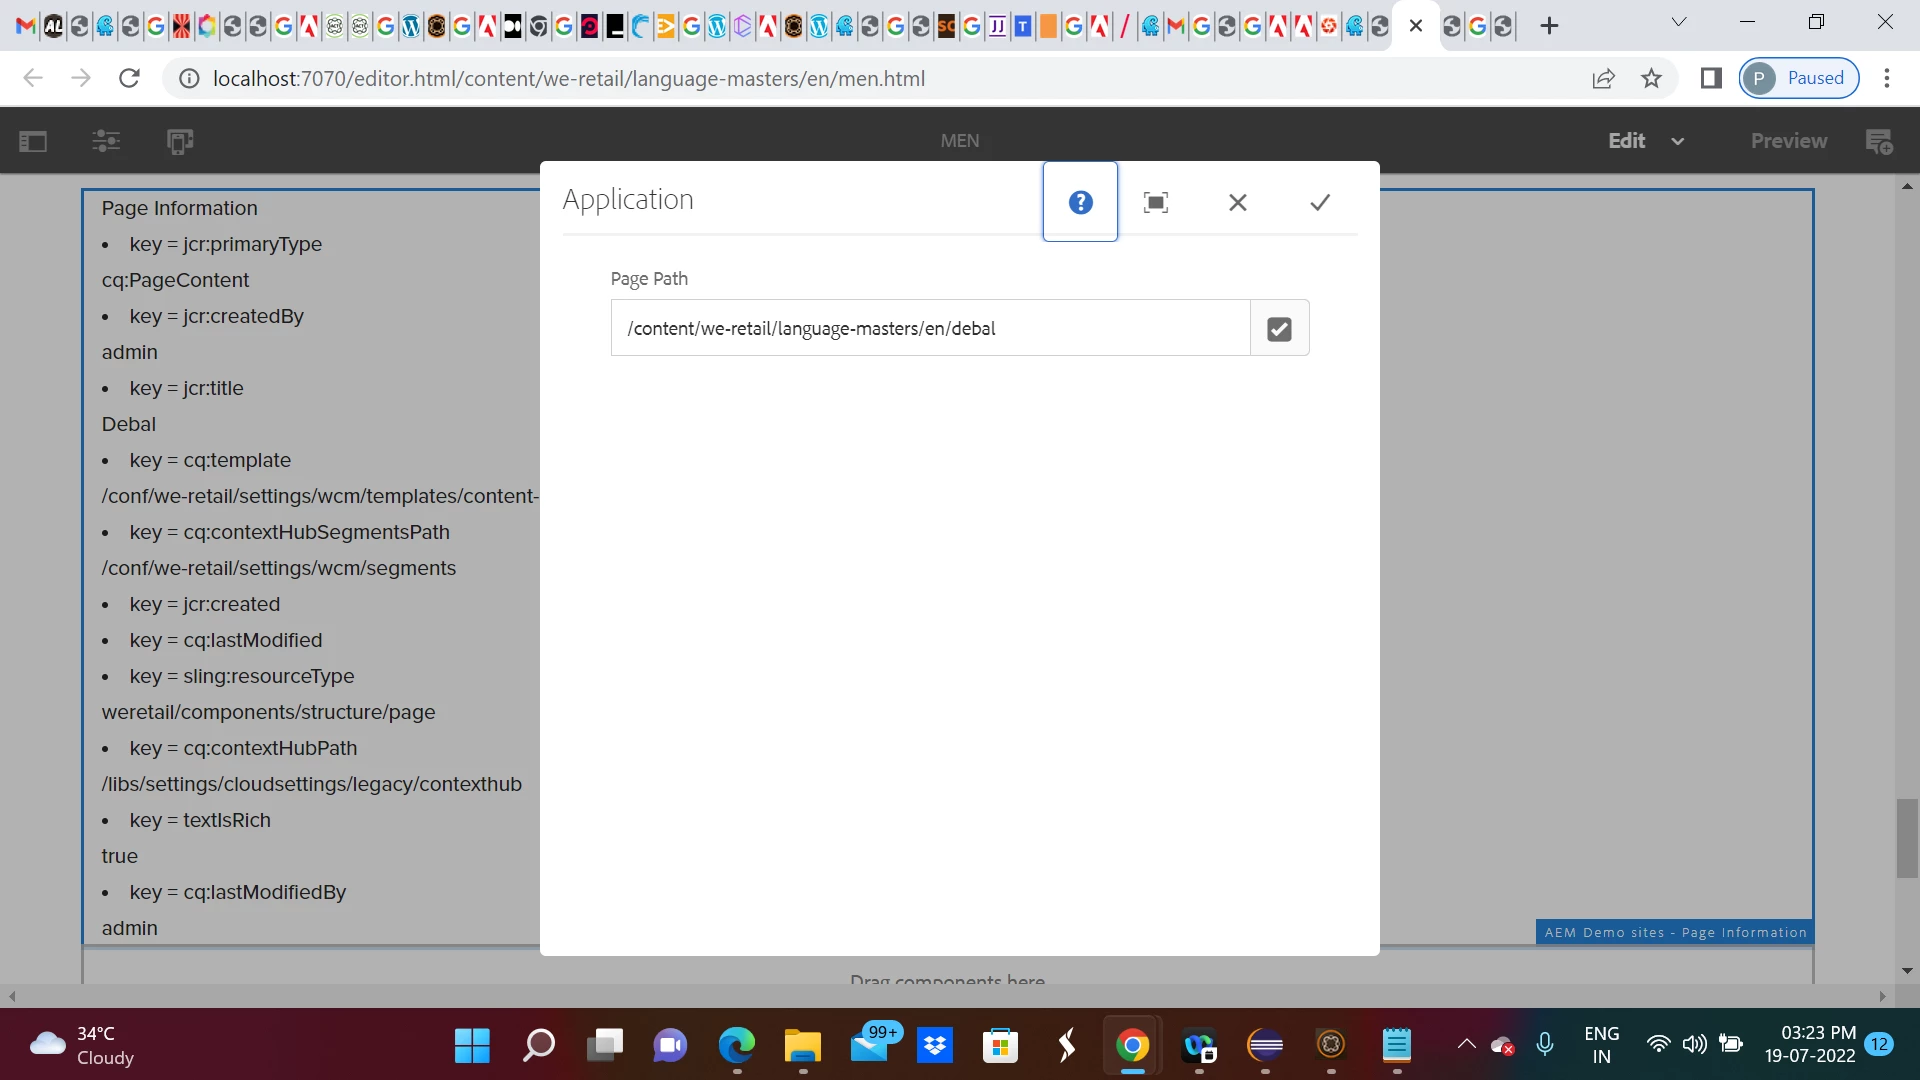Open path browser beside Page Path field
The width and height of the screenshot is (1920, 1080).
[1279, 328]
